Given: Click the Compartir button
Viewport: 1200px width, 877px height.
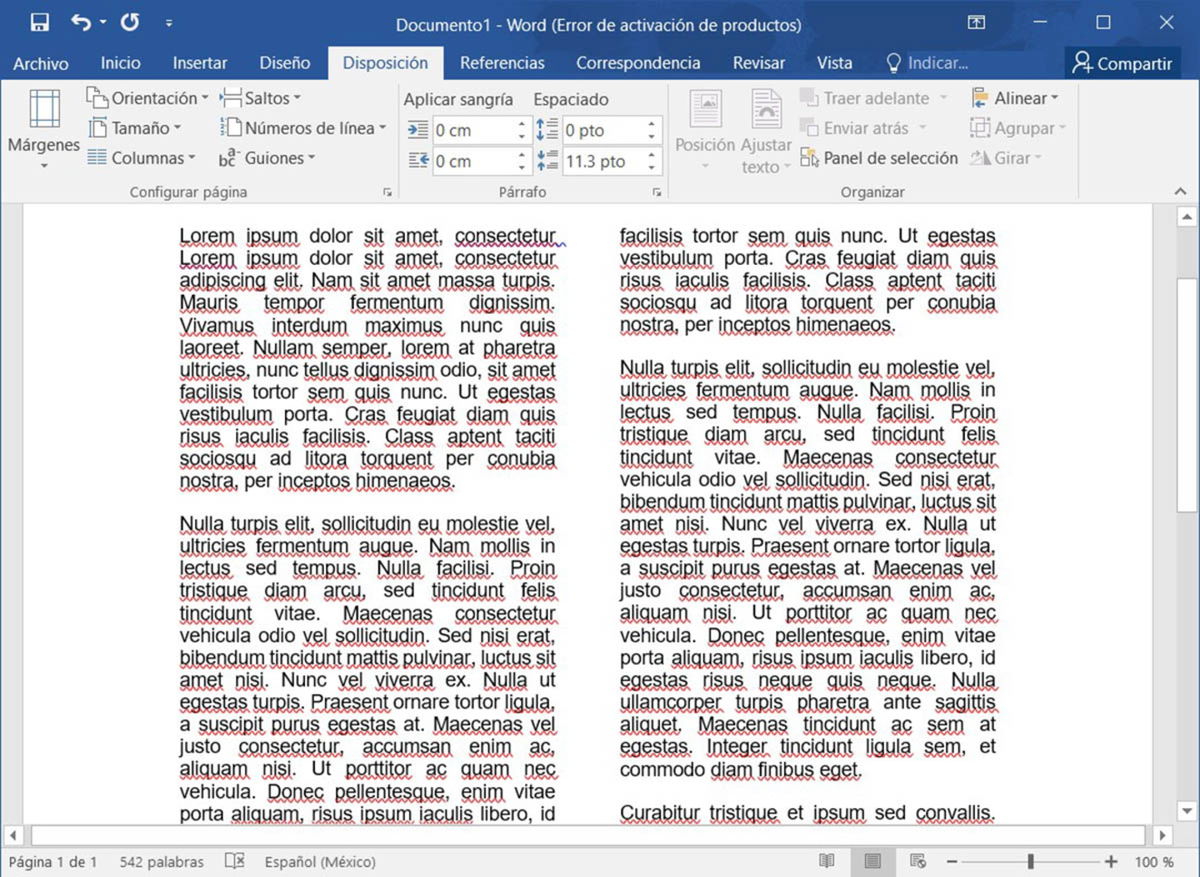Looking at the screenshot, I should click(x=1122, y=62).
